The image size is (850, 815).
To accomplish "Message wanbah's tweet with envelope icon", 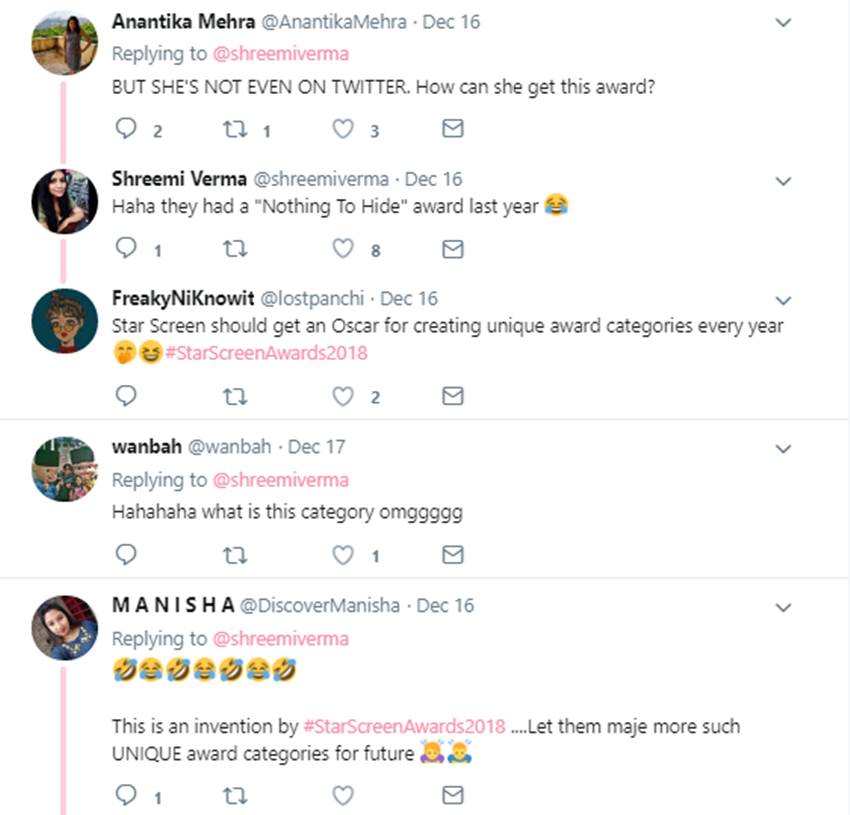I will [x=453, y=554].
